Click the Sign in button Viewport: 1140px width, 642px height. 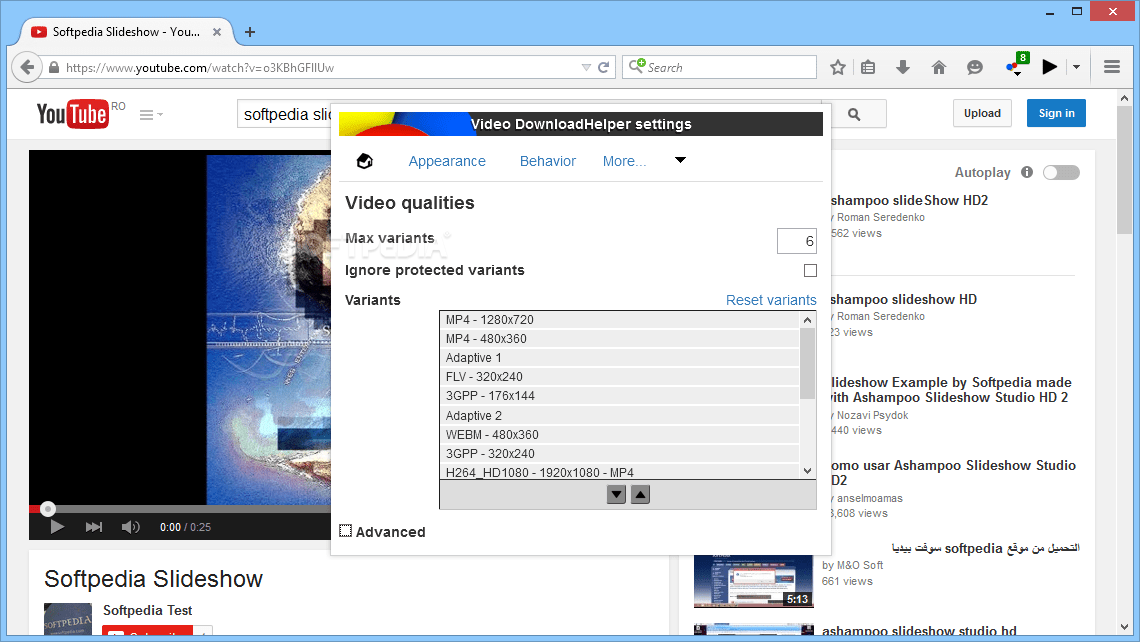1056,113
